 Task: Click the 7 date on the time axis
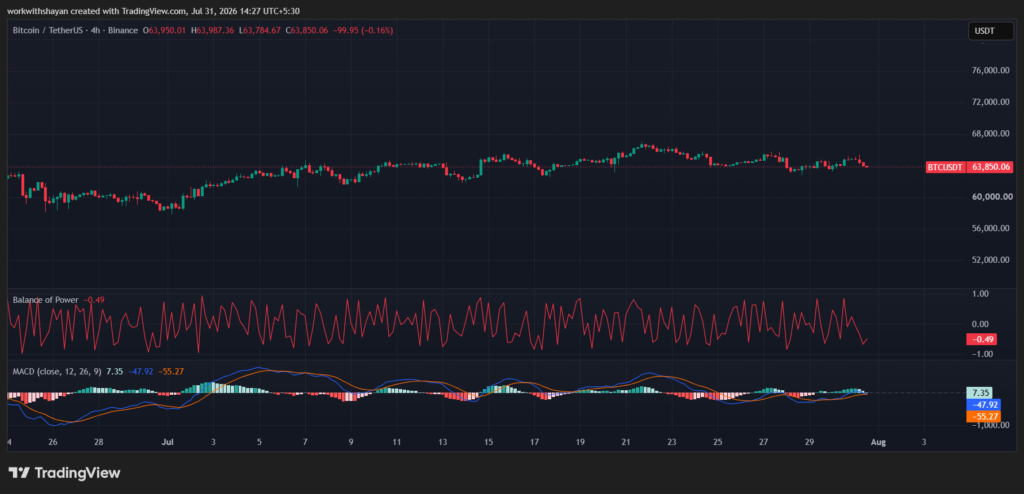tap(305, 442)
